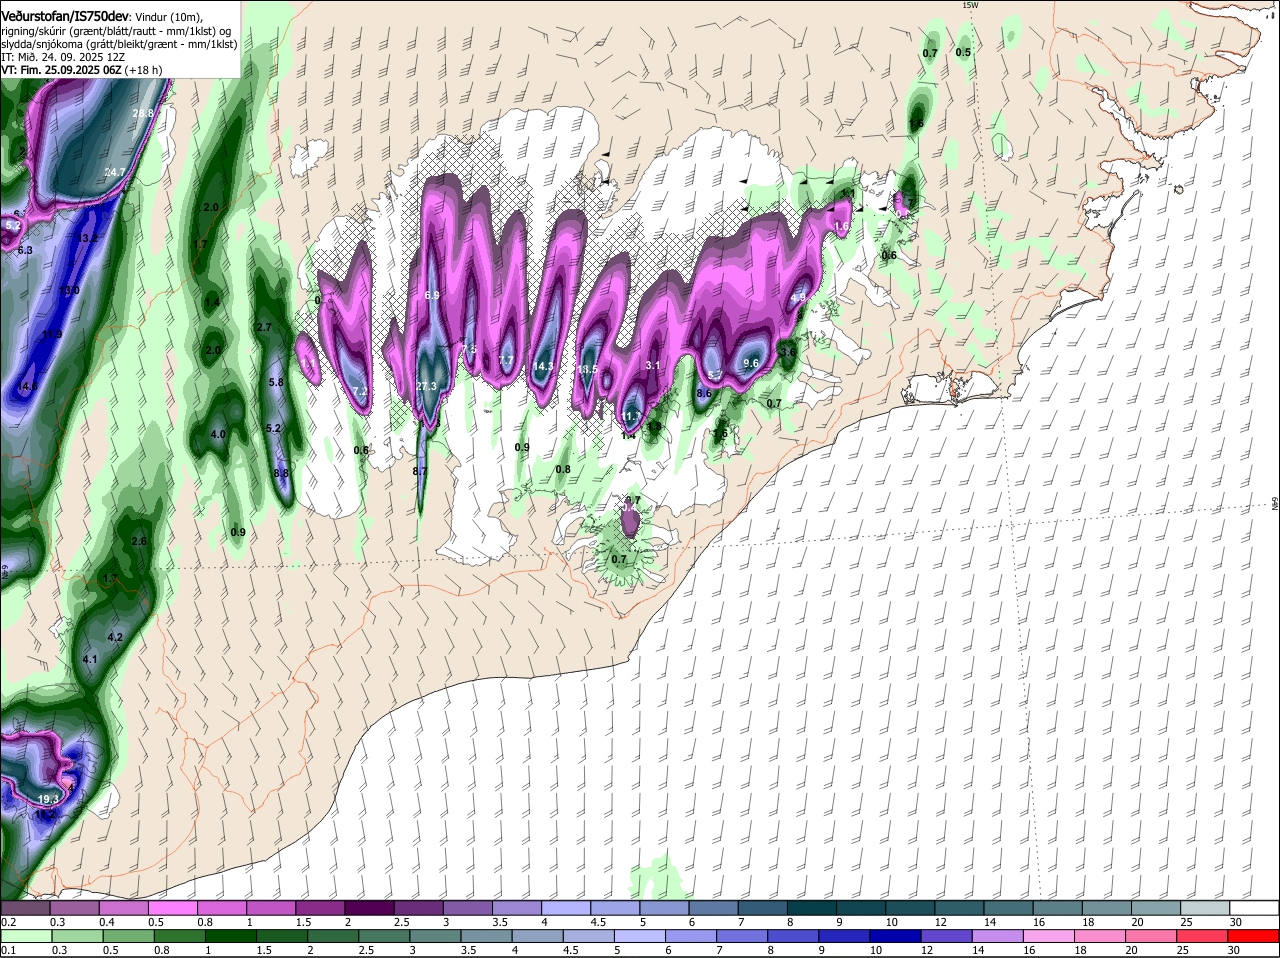
Task: Click the 0.2 label on the upper legend
Action: (8, 922)
